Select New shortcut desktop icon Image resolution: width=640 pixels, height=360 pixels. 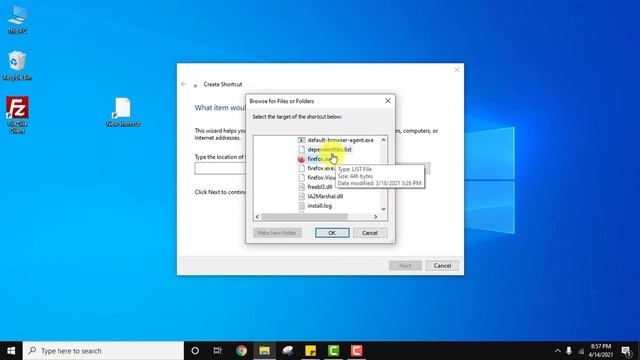coord(122,112)
